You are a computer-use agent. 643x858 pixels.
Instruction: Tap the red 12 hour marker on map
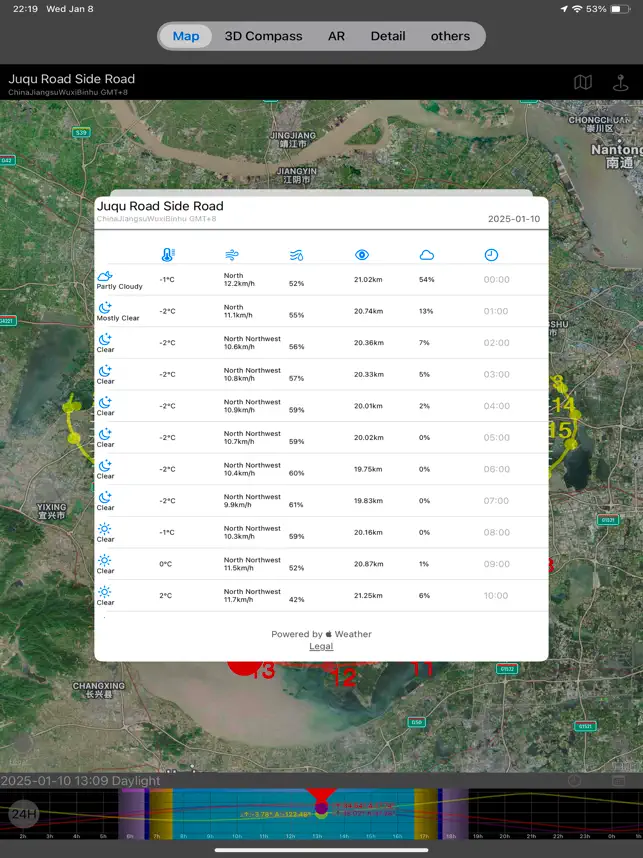click(x=344, y=677)
